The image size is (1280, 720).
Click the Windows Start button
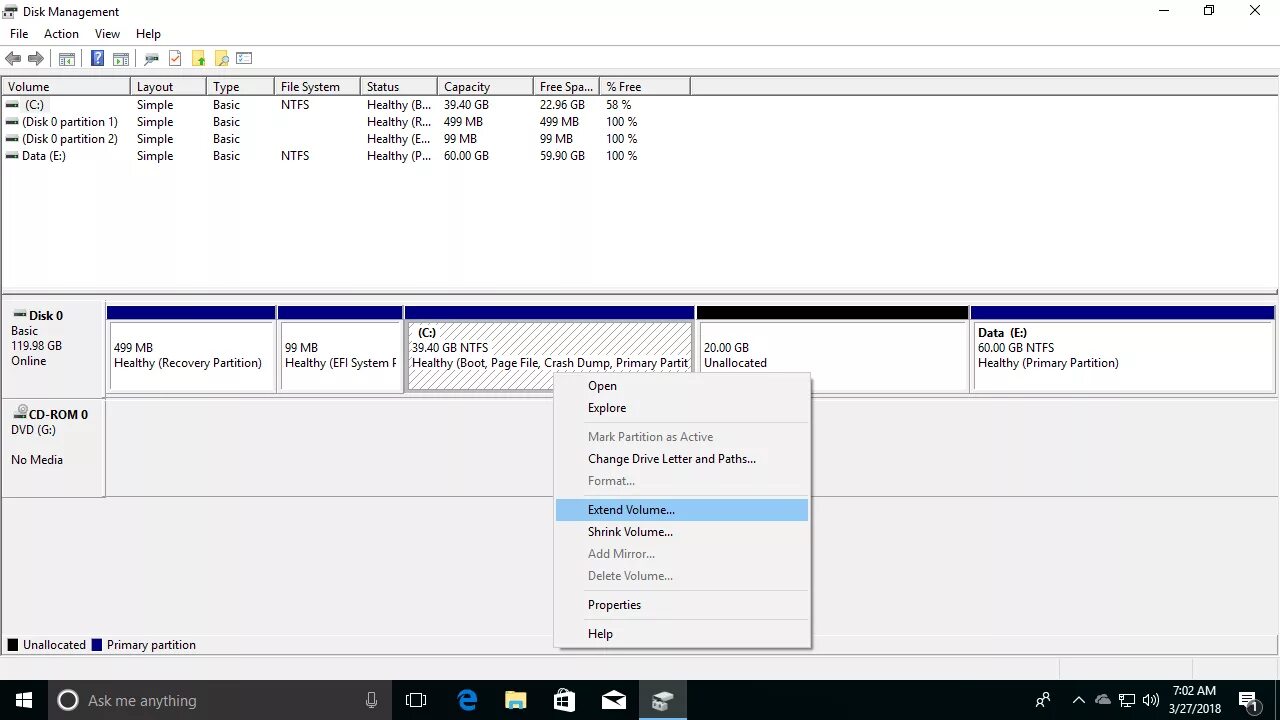click(24, 700)
